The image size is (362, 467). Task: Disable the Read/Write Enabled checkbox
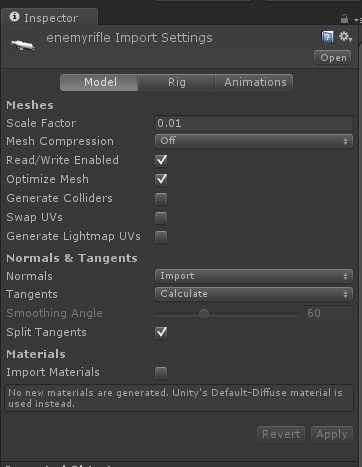tap(161, 160)
